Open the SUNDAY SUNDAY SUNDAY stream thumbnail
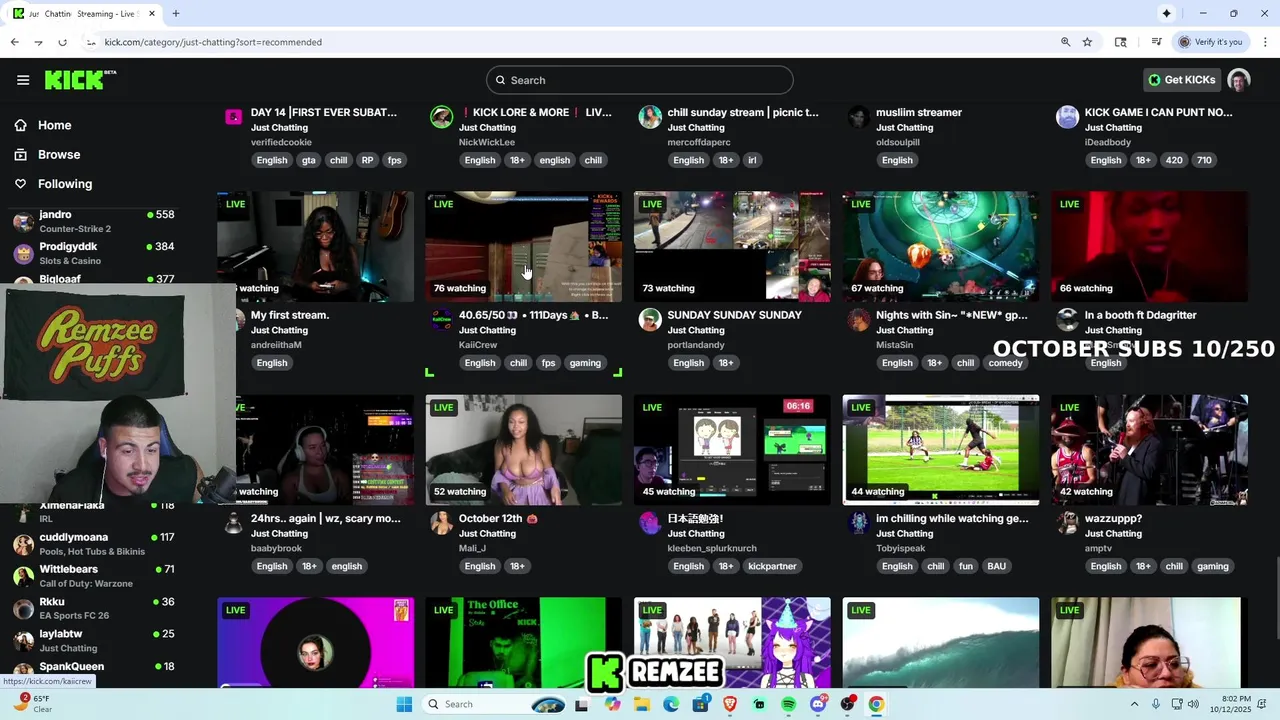Viewport: 1280px width, 720px height. tap(732, 247)
